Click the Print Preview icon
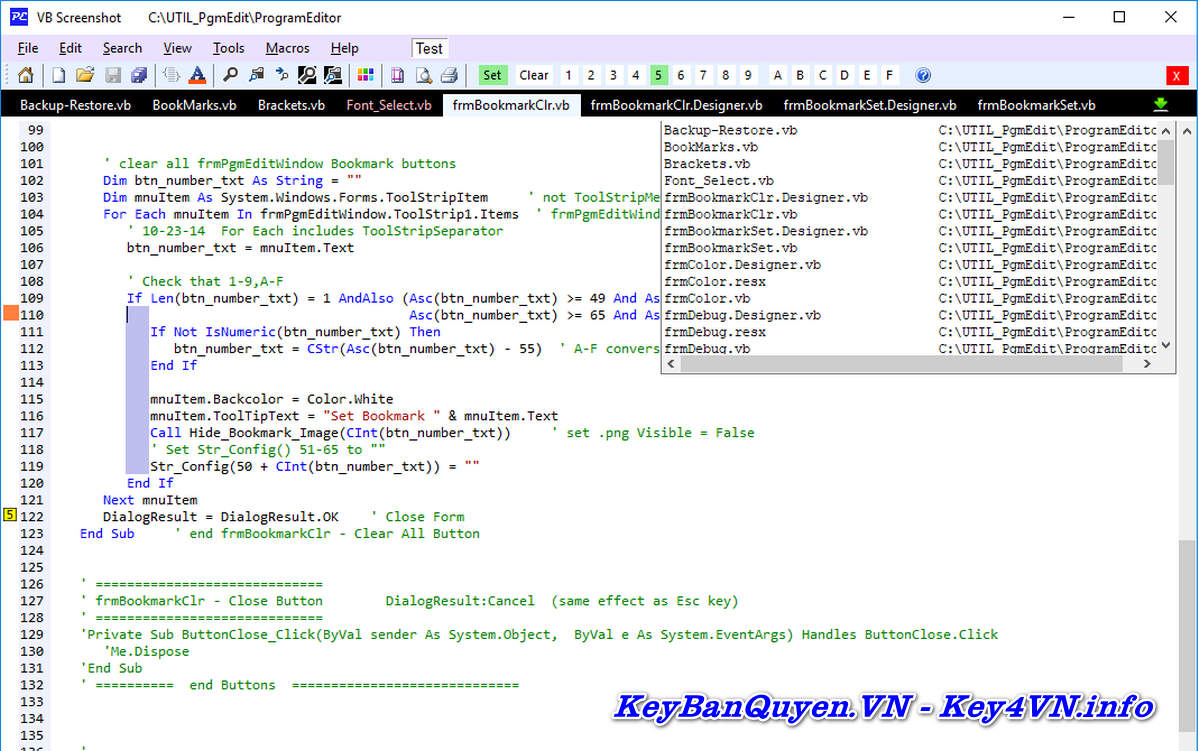This screenshot has width=1200, height=751. (424, 75)
